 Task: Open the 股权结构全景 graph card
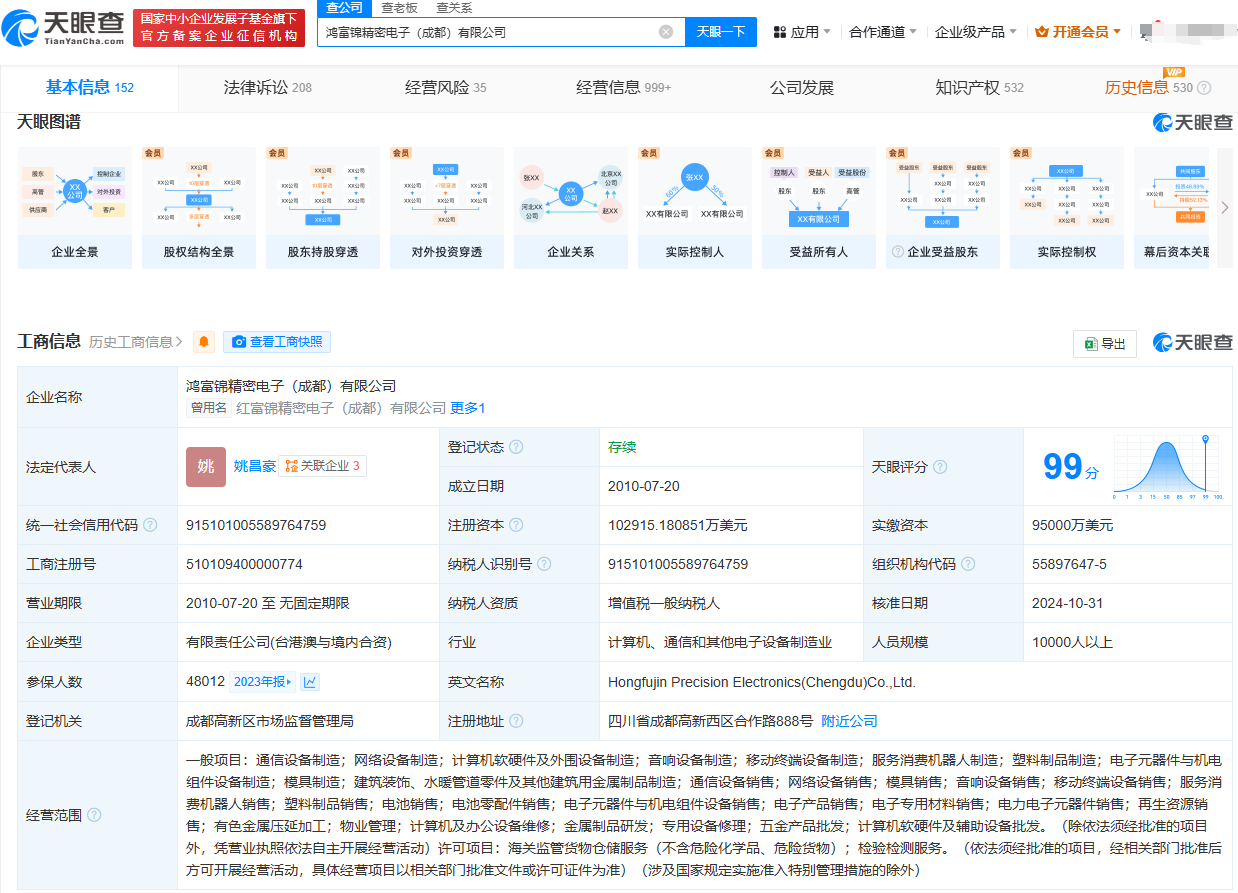pyautogui.click(x=199, y=208)
